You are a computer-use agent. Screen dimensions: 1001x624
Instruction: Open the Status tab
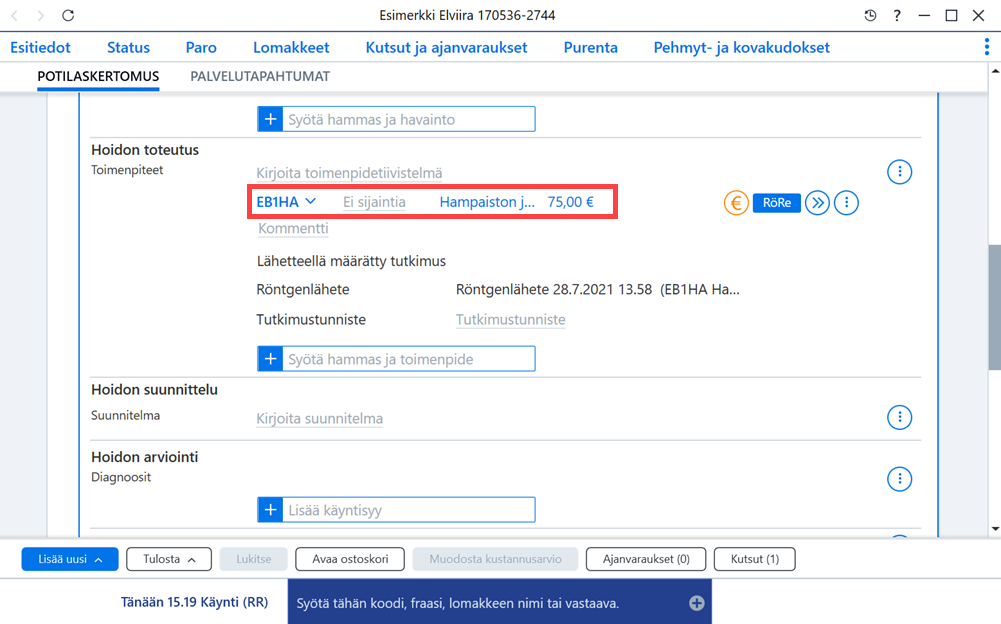point(128,47)
